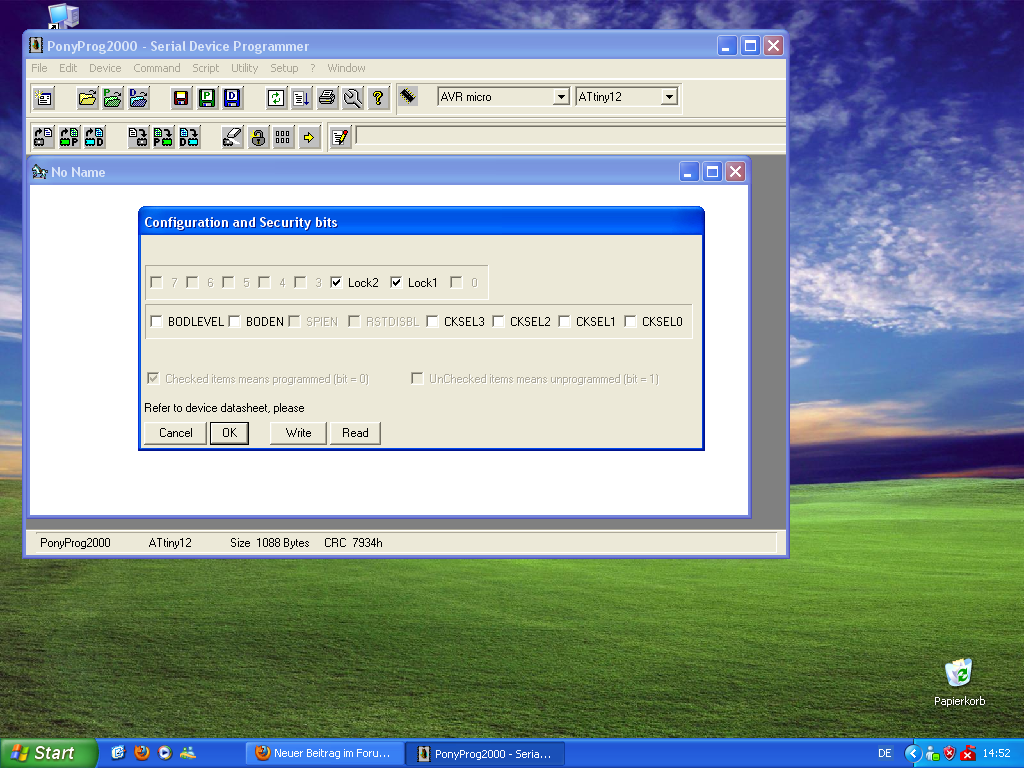Open Program (FLASH) file icon with green P
Viewport: 1024px width, 768px height.
112,98
